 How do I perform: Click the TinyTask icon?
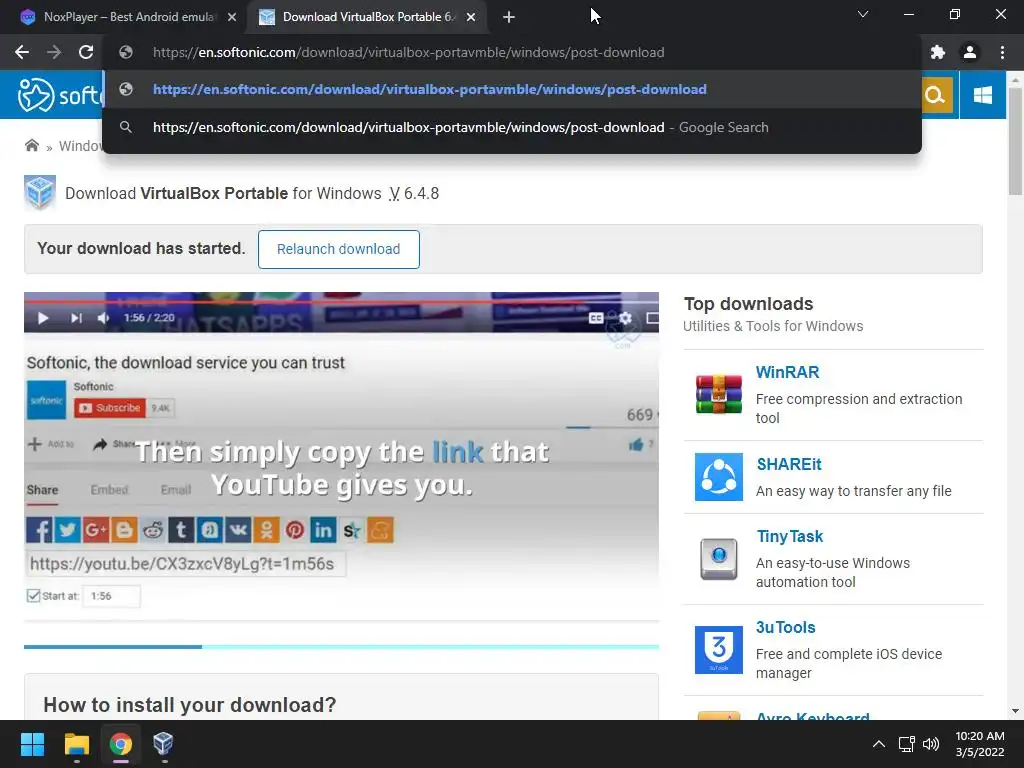[718, 559]
